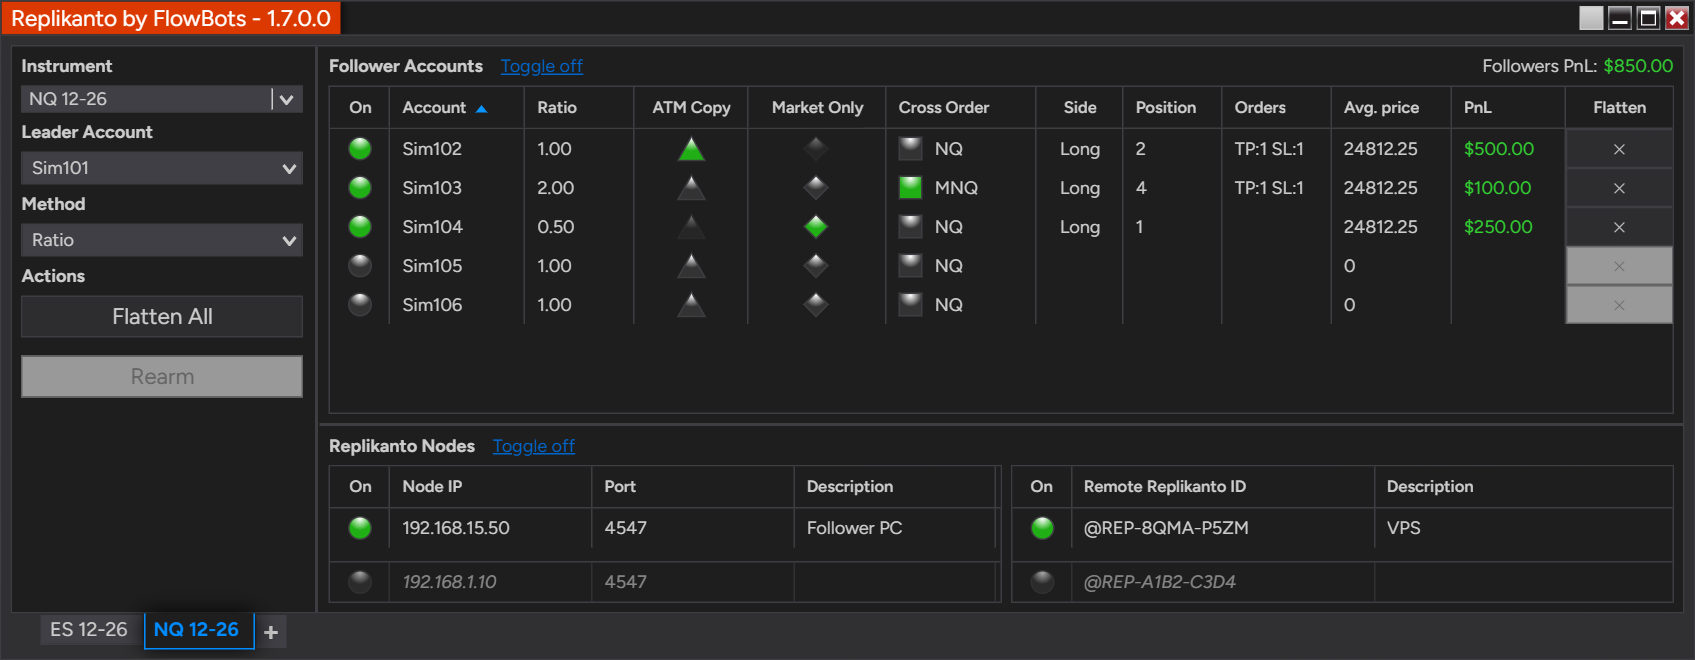
Task: Flatten Sim102 position with its X
Action: coord(1619,149)
